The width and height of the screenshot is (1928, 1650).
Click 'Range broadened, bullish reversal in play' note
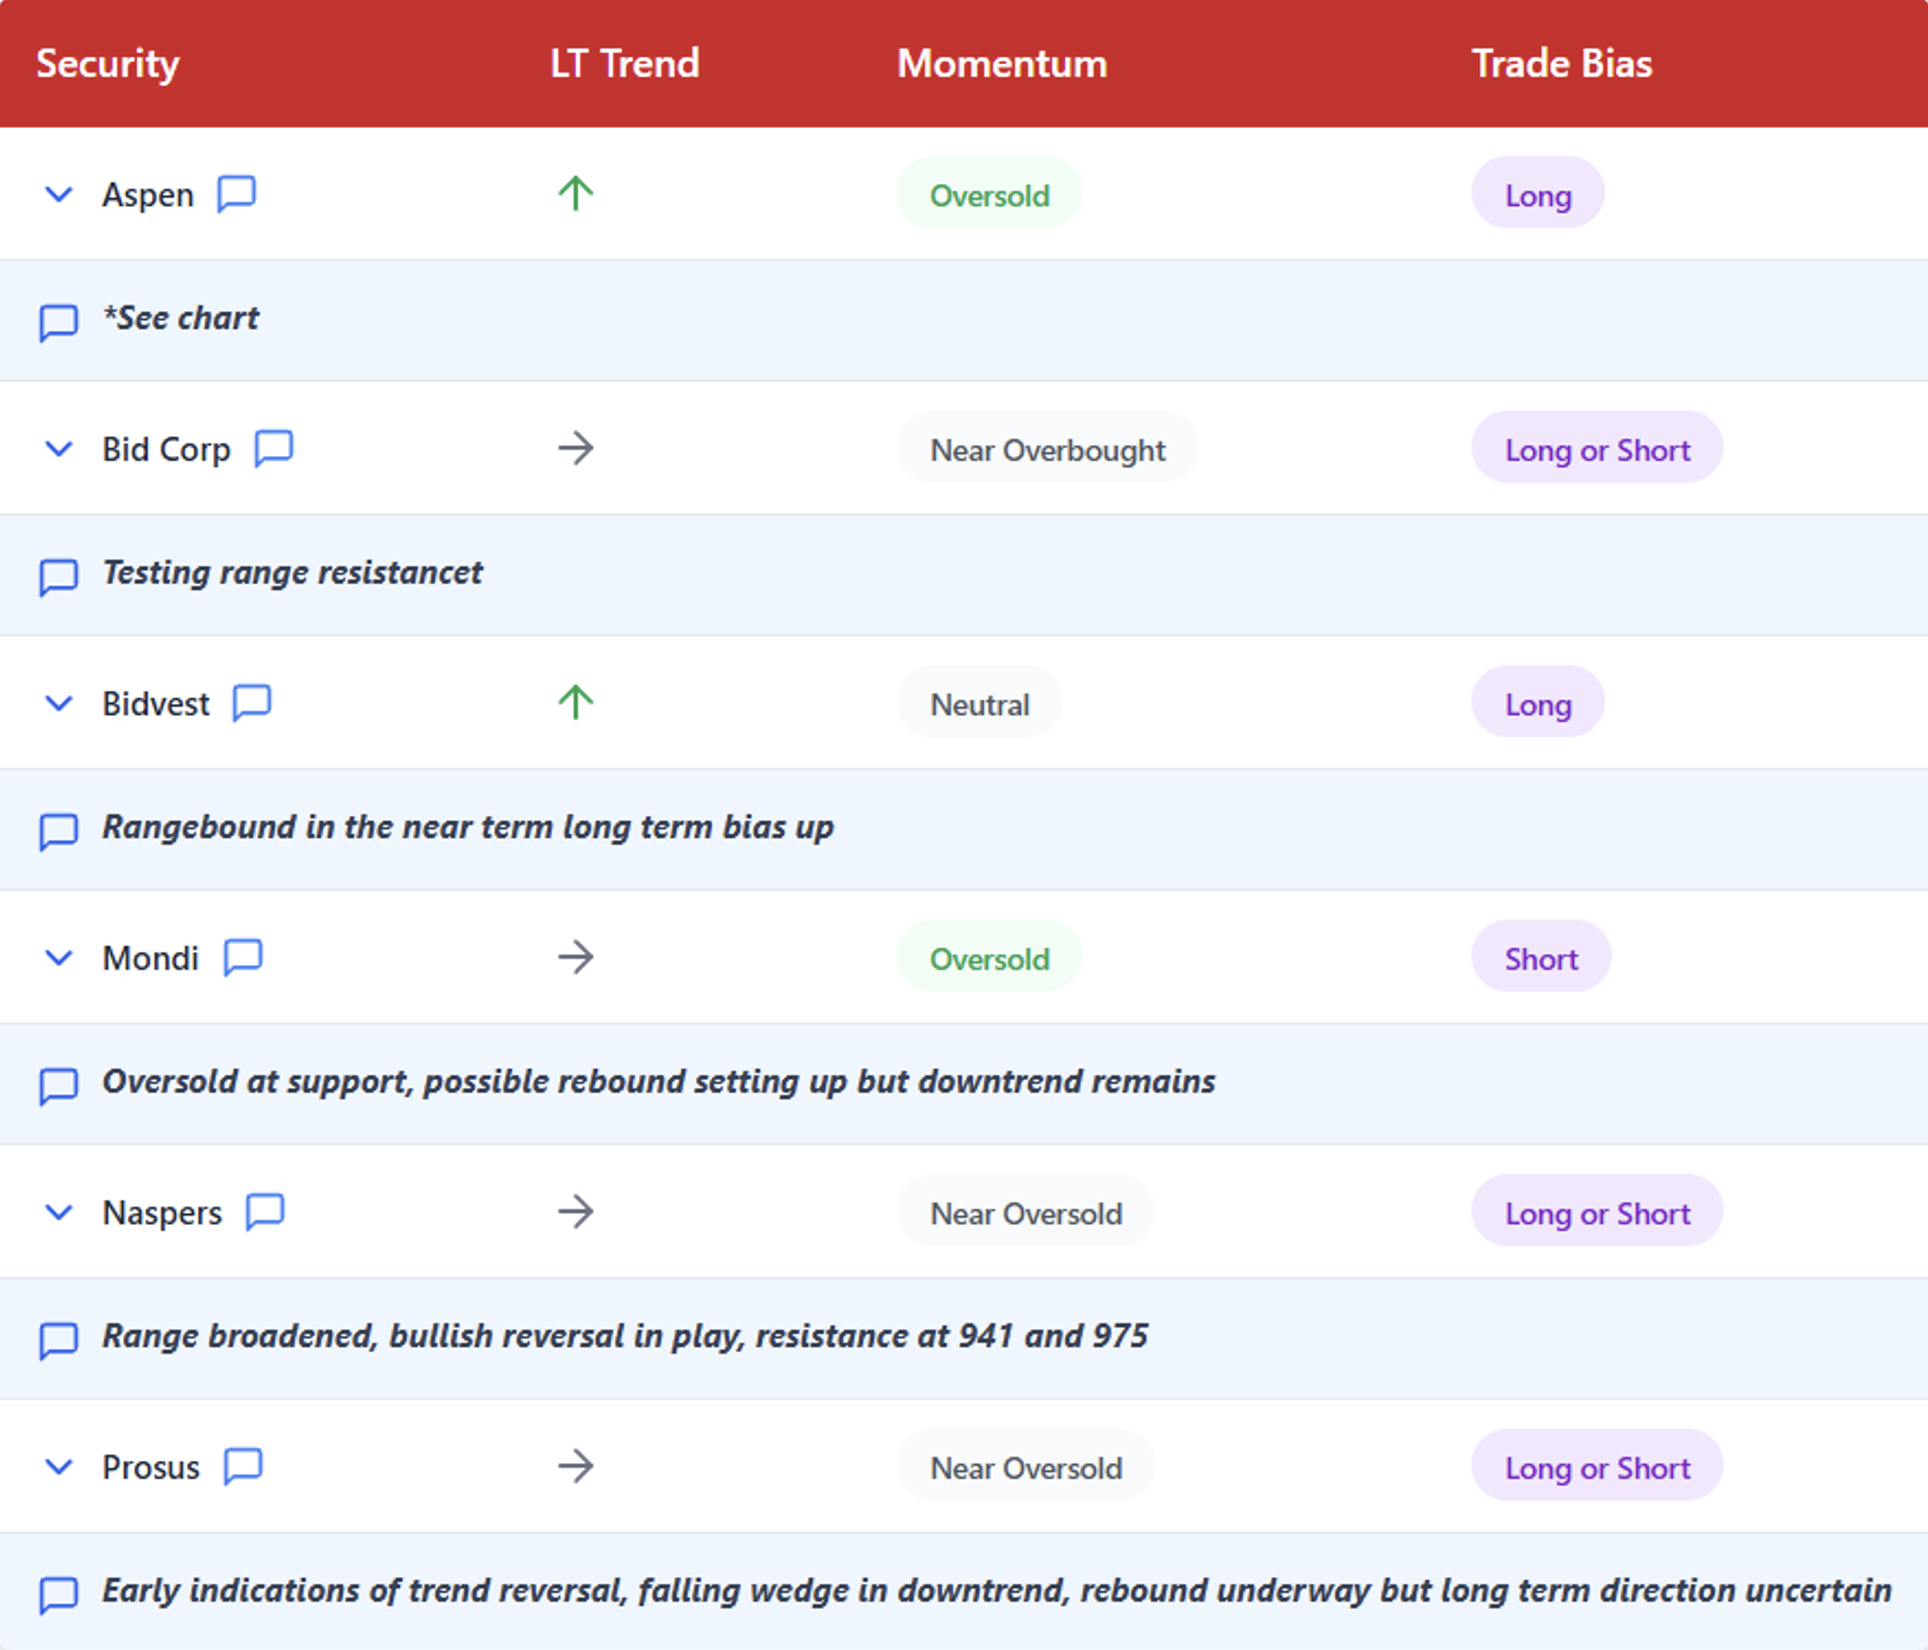[x=625, y=1336]
